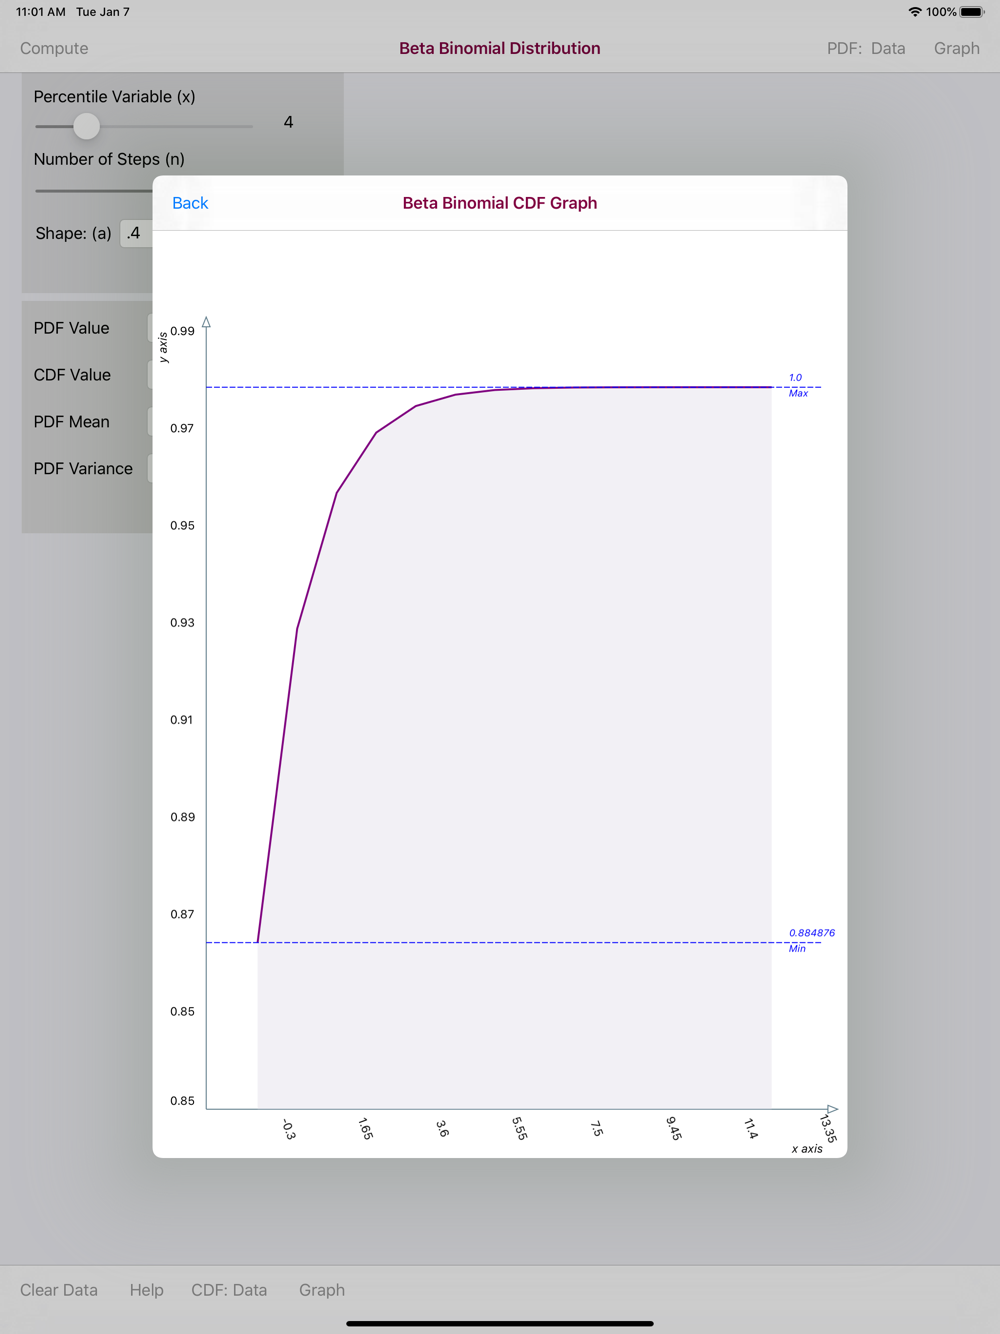
Task: Click the percentile value '4' readout
Action: (x=288, y=122)
